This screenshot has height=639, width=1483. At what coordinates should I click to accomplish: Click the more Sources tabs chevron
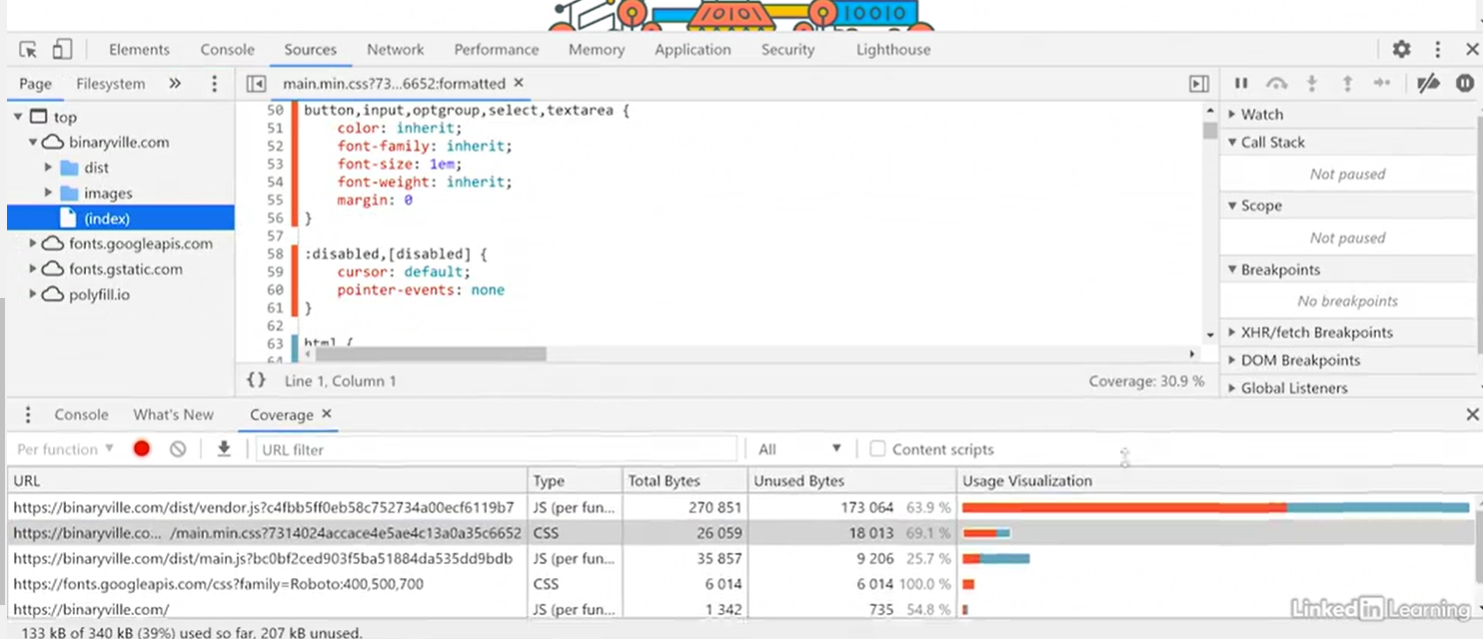[x=175, y=84]
